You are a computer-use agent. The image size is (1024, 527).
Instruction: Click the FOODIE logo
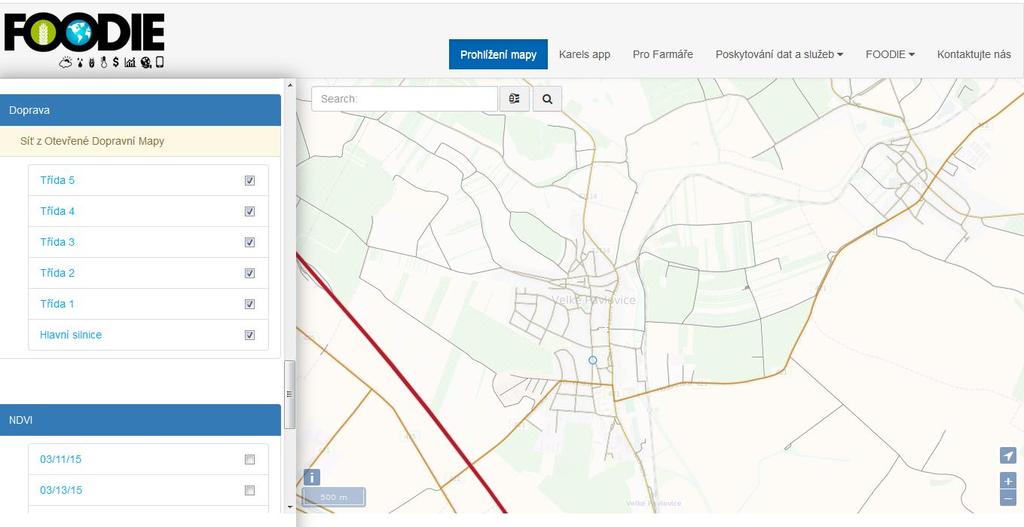pos(84,39)
